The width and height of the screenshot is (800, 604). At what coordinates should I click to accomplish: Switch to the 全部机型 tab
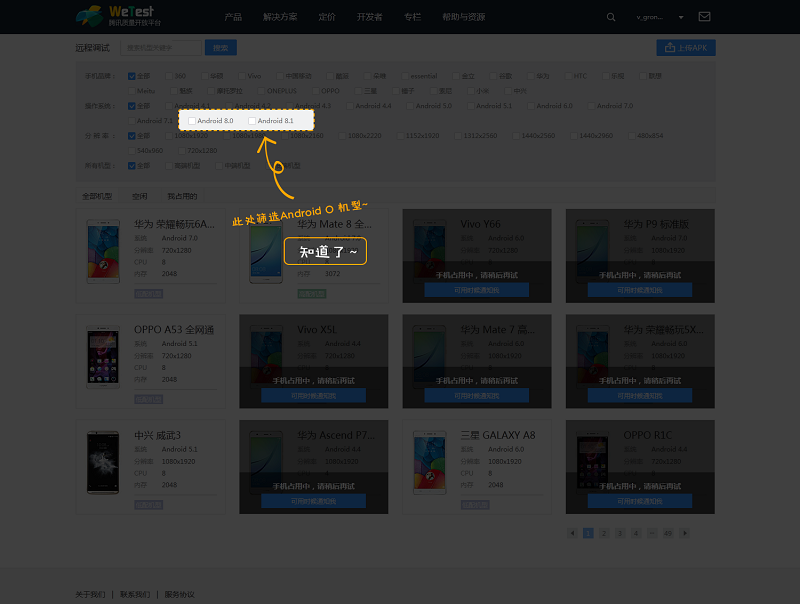point(97,196)
